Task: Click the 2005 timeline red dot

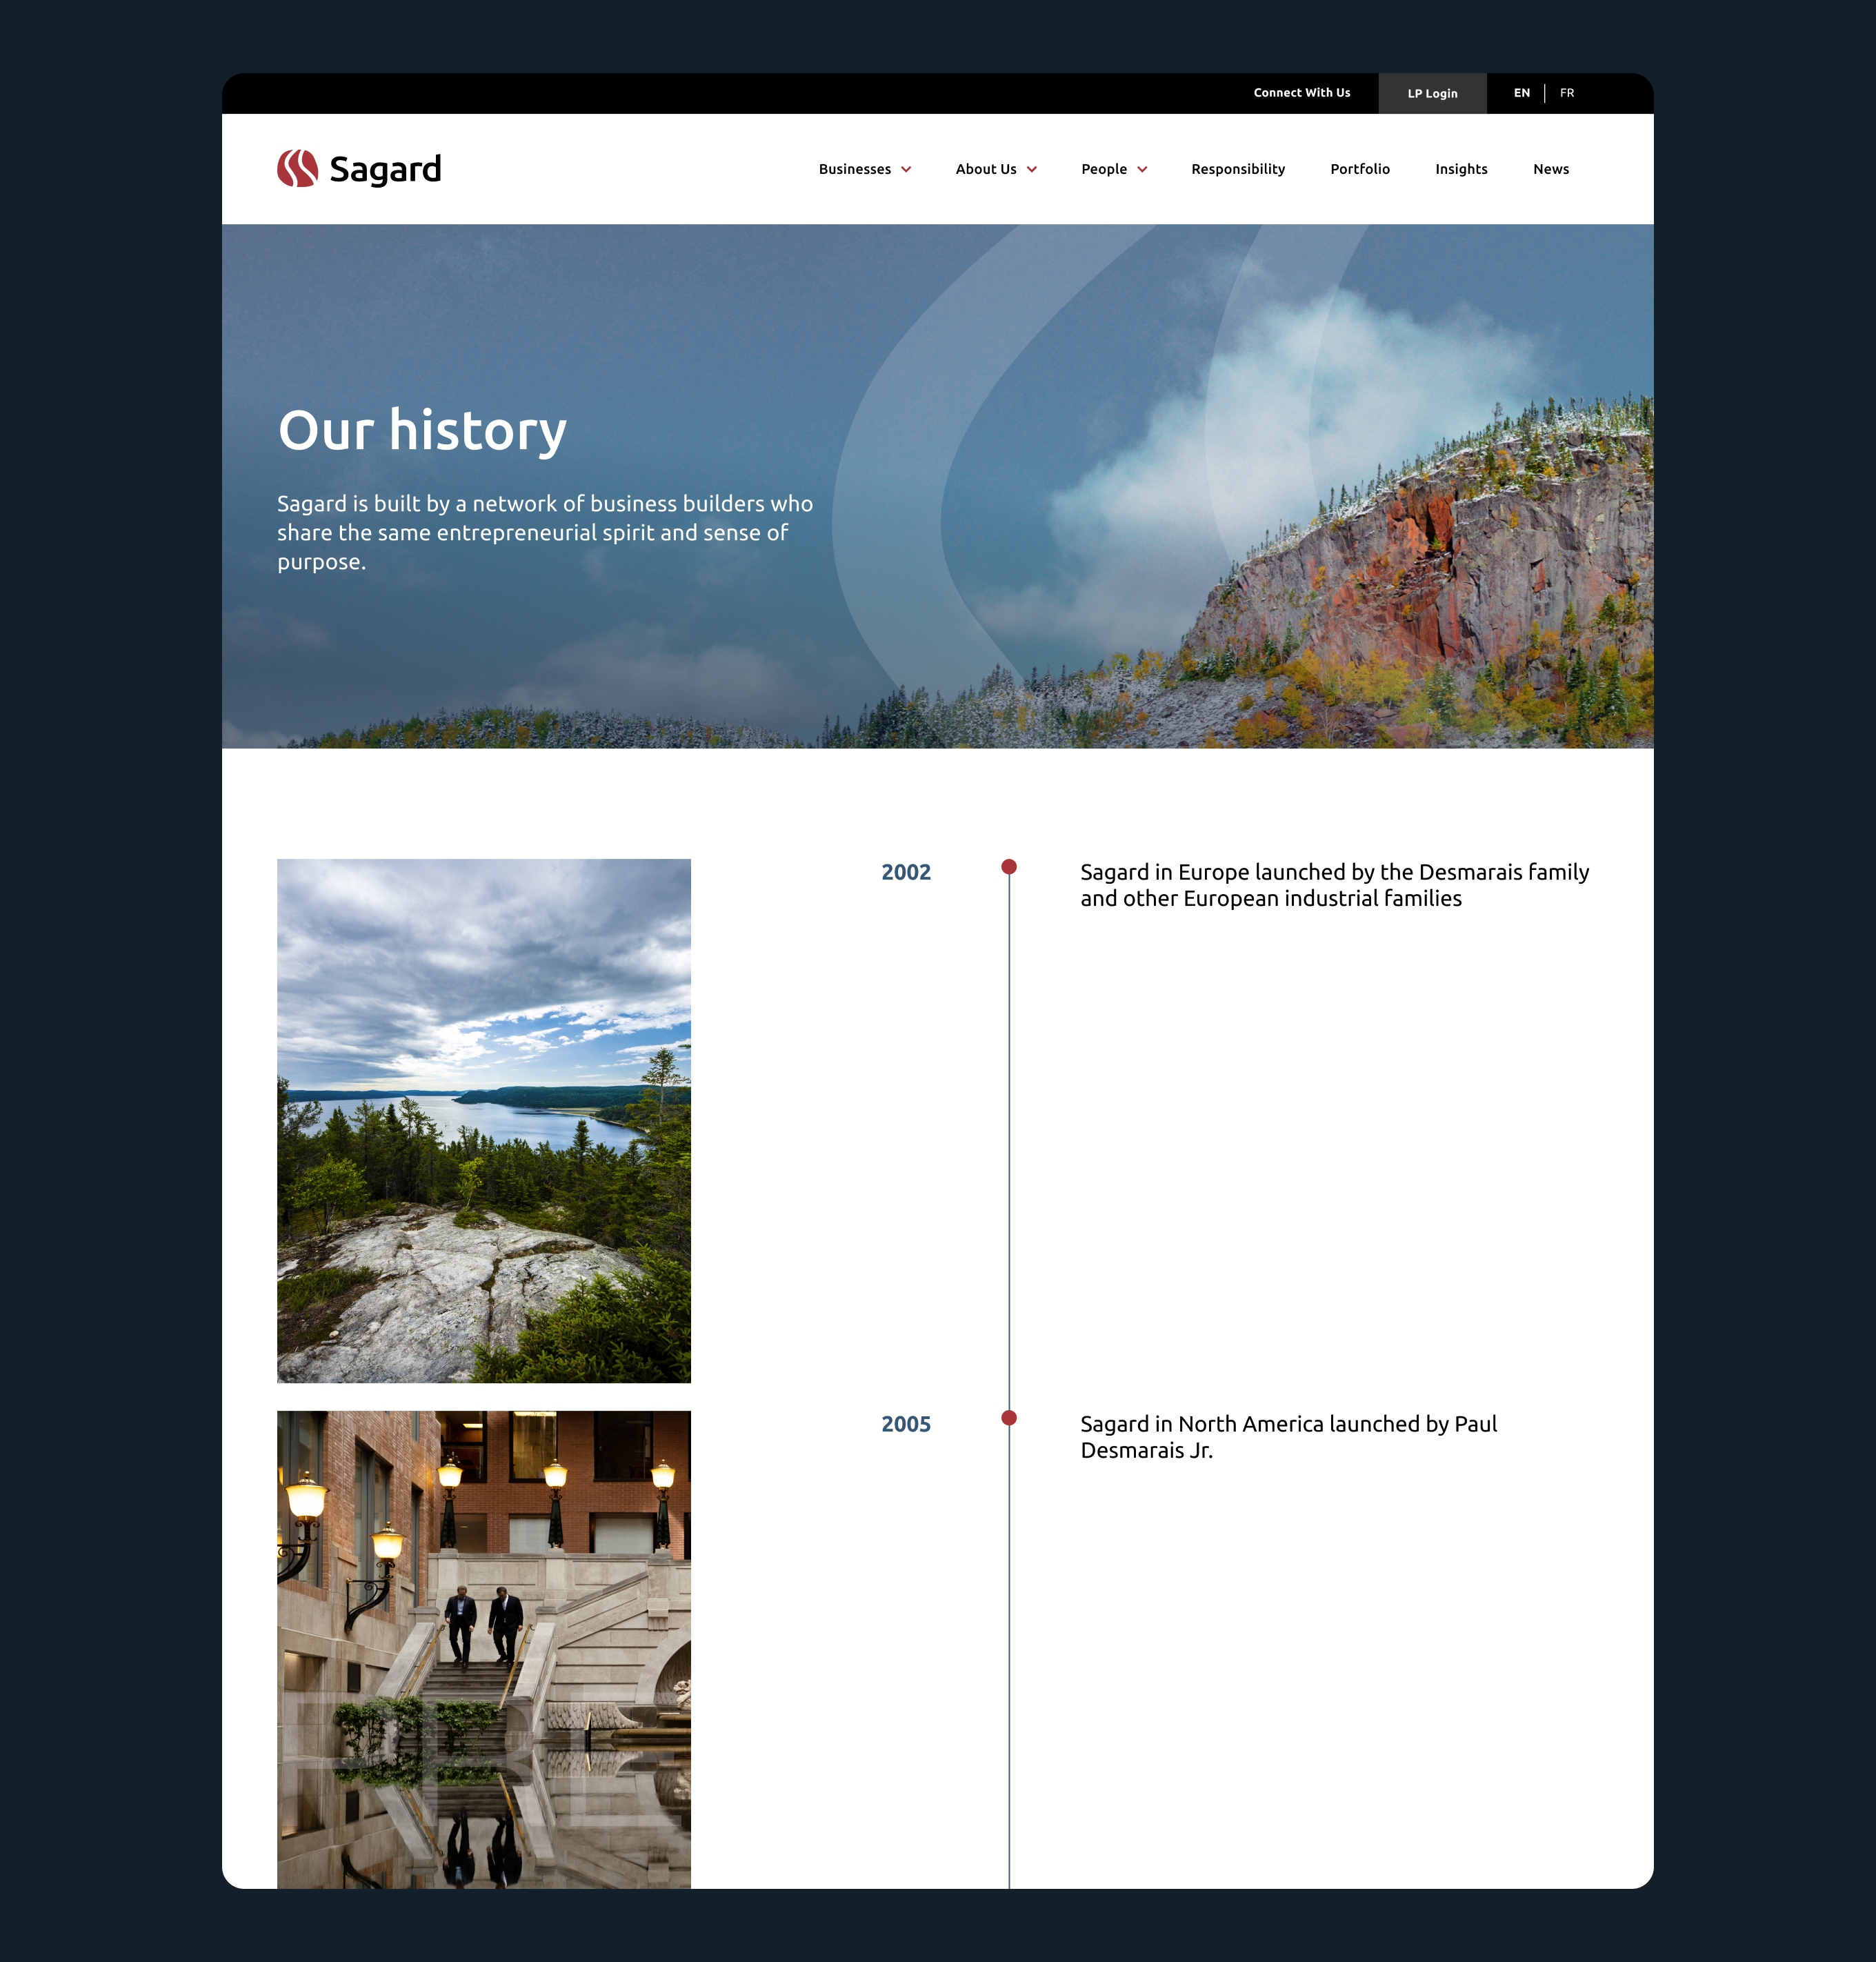Action: (x=1009, y=1418)
